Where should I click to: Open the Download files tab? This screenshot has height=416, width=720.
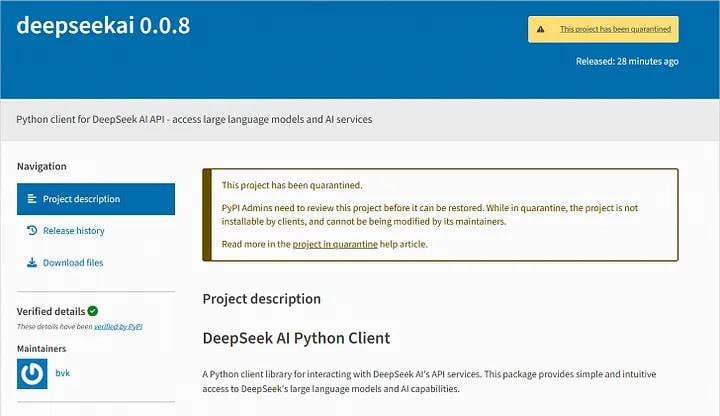point(73,263)
